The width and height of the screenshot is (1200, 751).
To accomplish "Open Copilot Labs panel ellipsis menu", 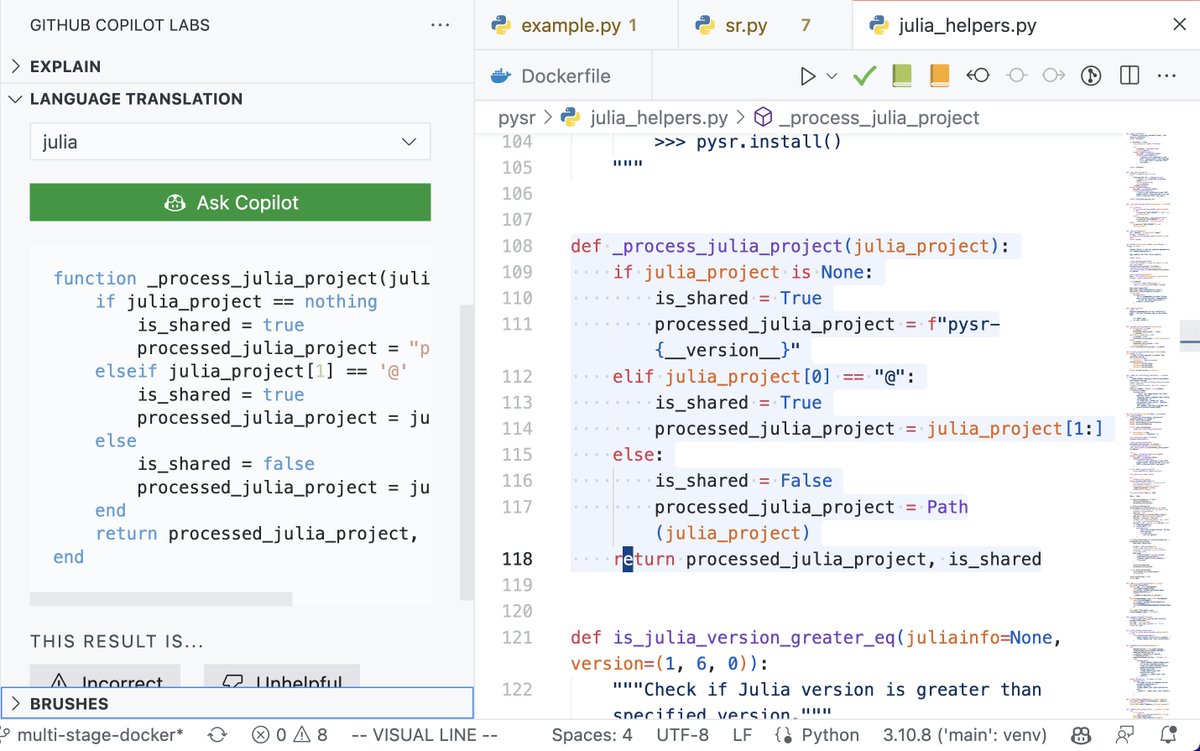I will click(440, 25).
